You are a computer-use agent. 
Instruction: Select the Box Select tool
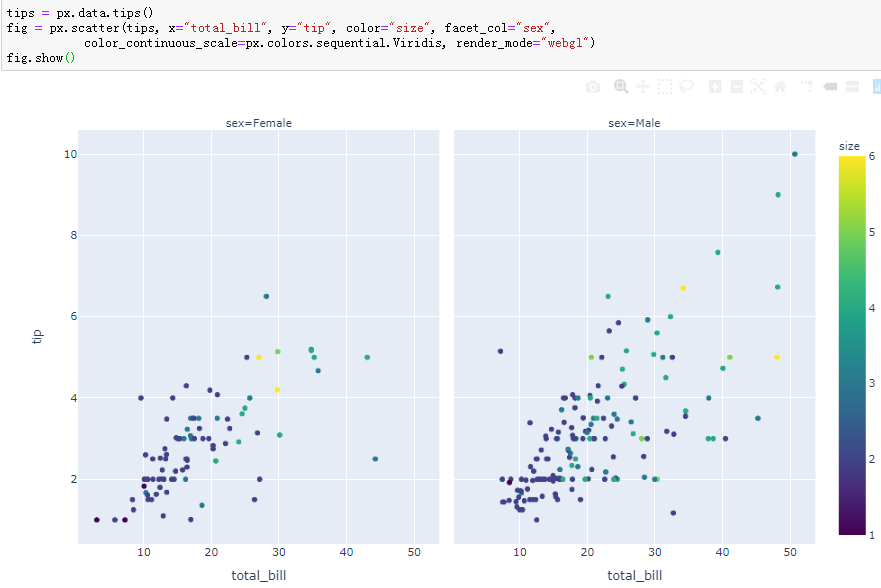click(x=665, y=87)
